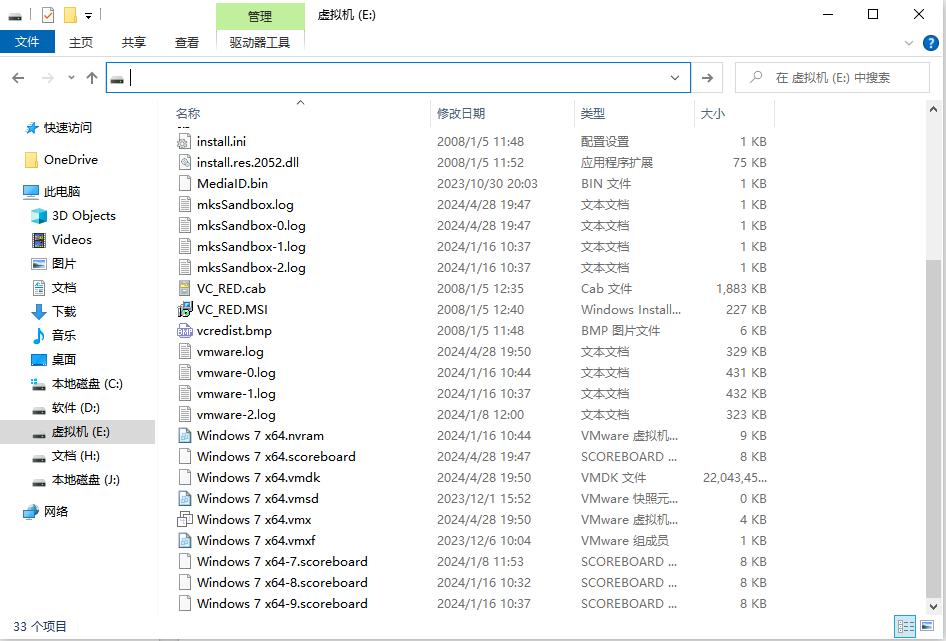Select the VC_RED.MSI installer file

point(232,309)
